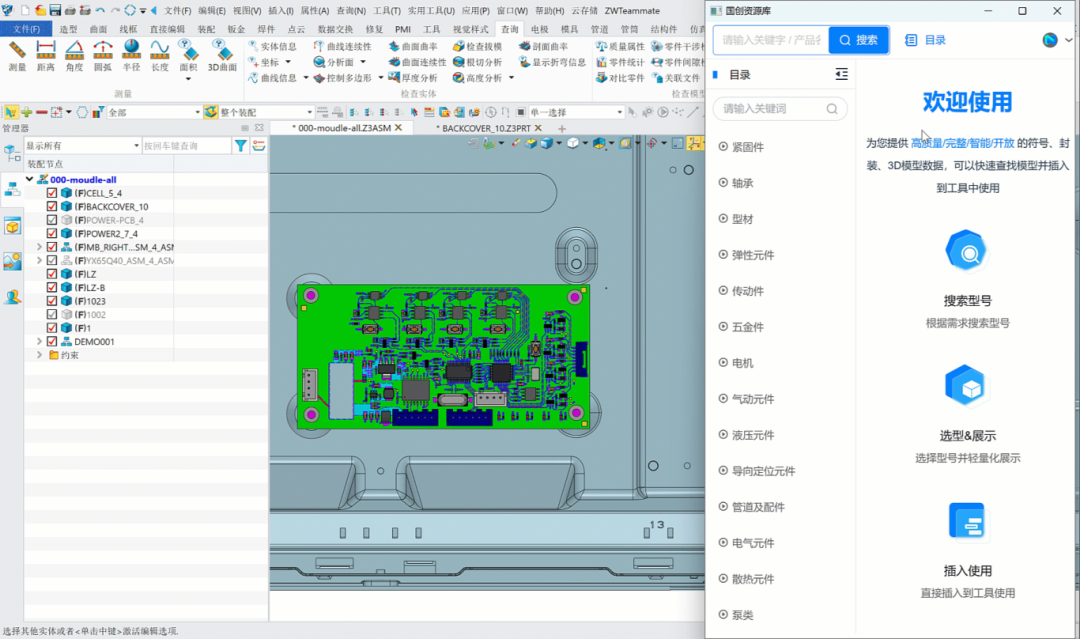Open the 工具(T) menu in the menu bar
Viewport: 1080px width, 639px height.
pyautogui.click(x=386, y=10)
